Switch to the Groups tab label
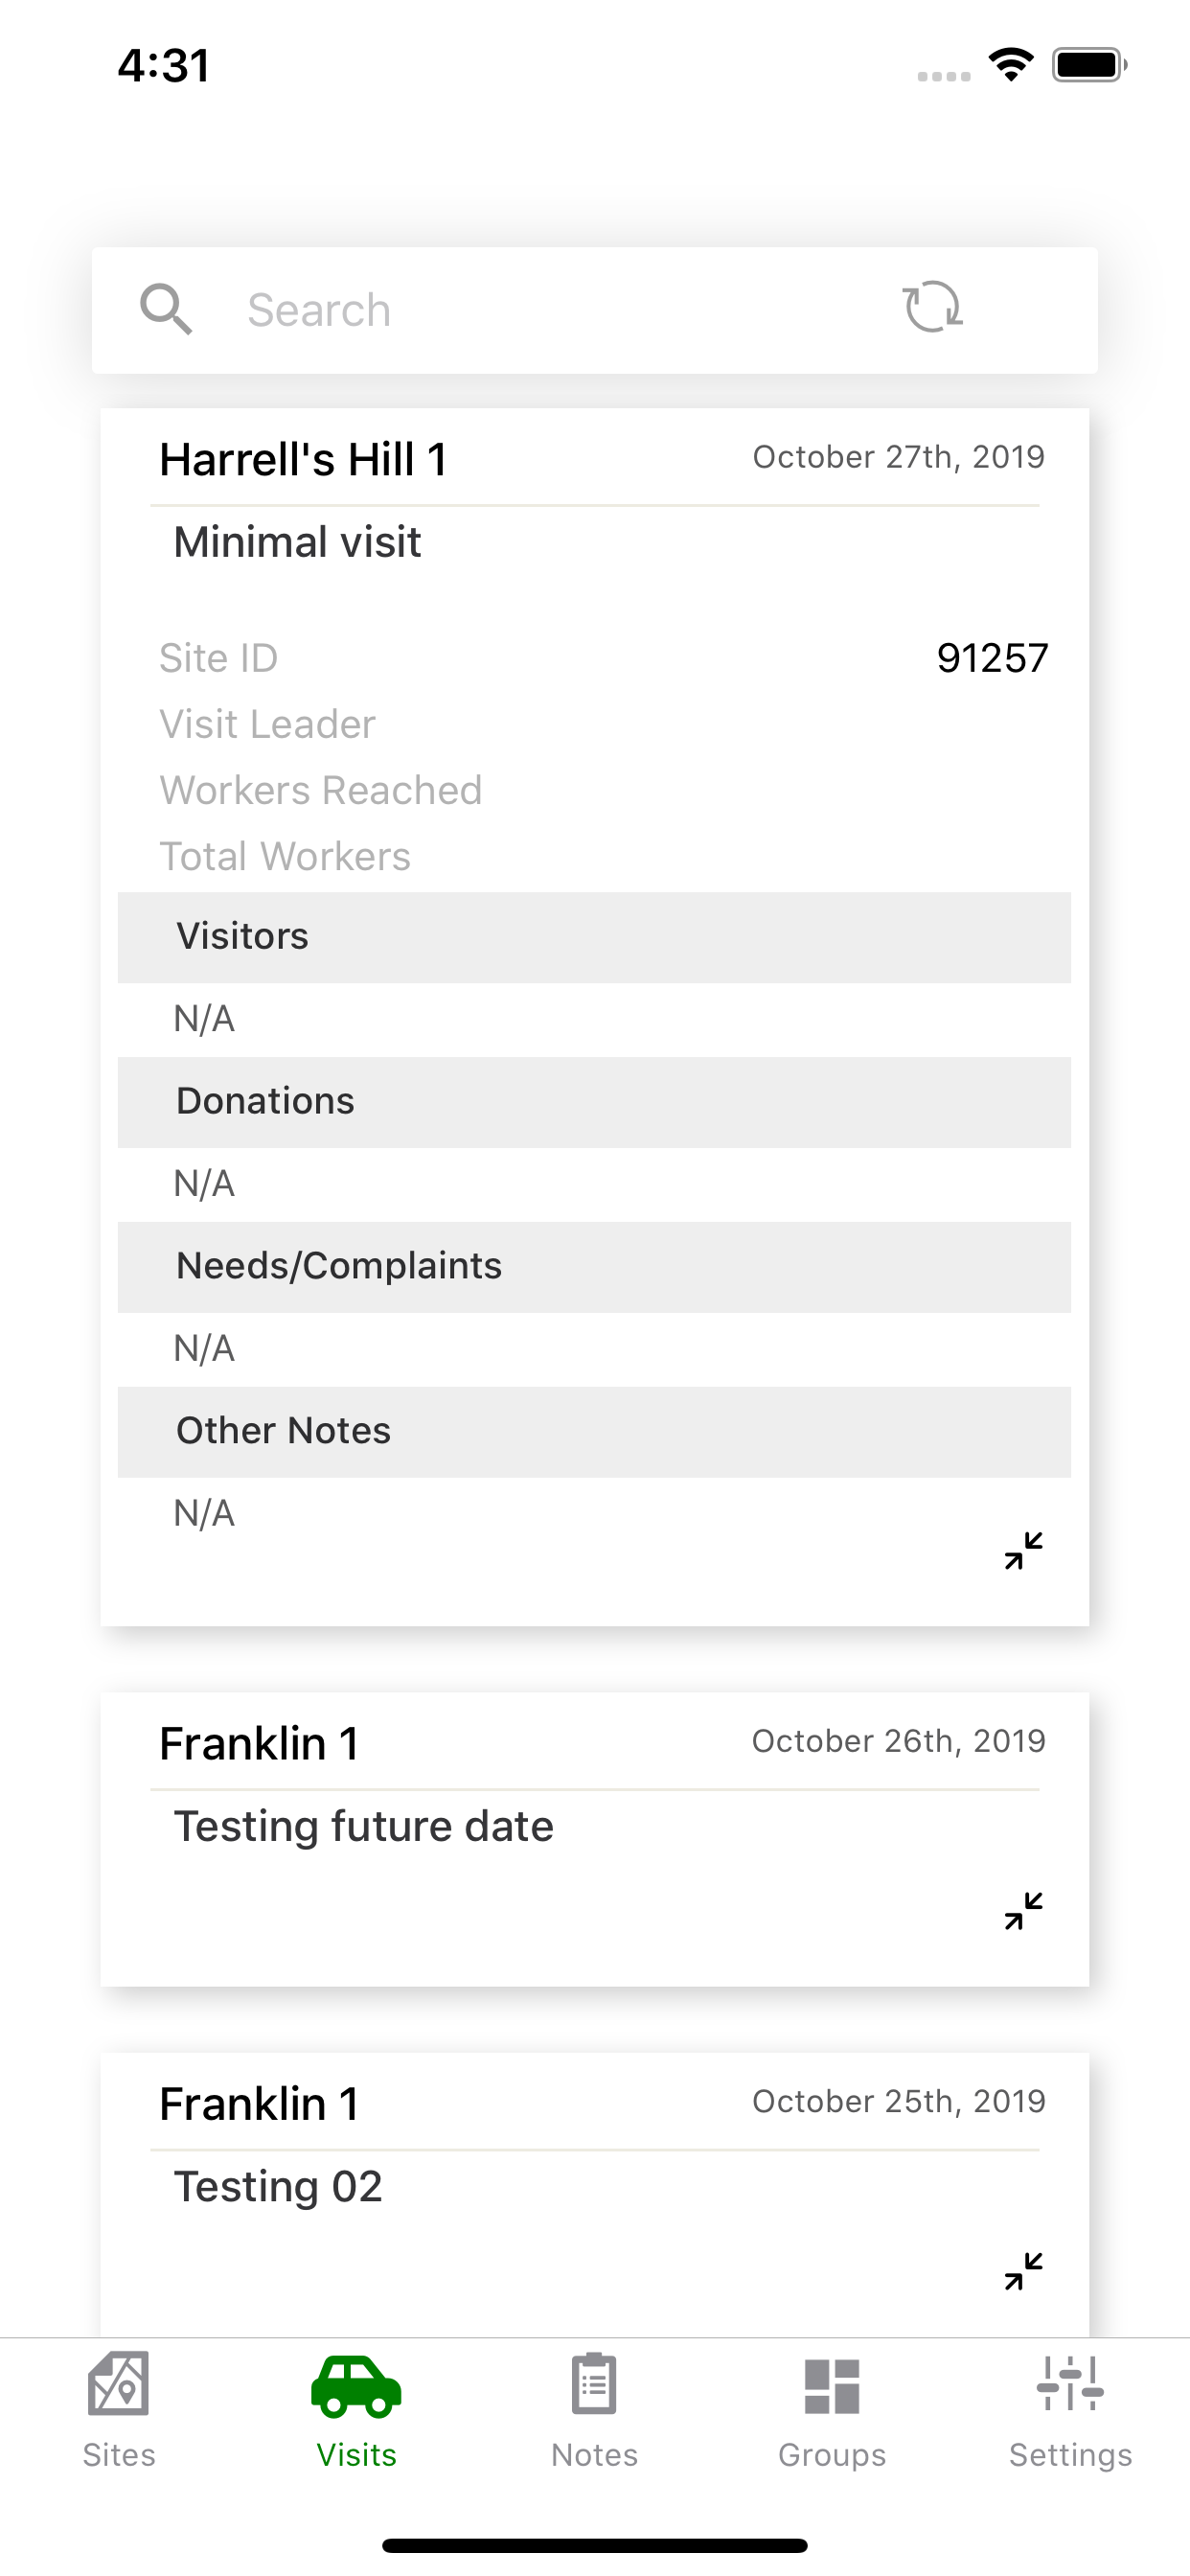 pyautogui.click(x=832, y=2455)
